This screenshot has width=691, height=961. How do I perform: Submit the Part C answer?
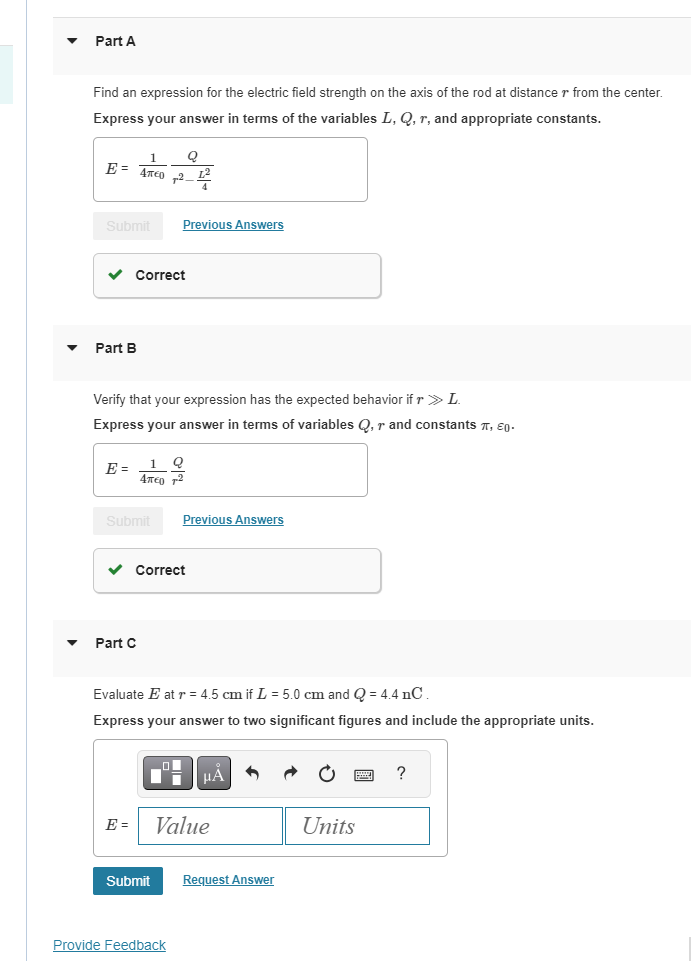[x=127, y=881]
